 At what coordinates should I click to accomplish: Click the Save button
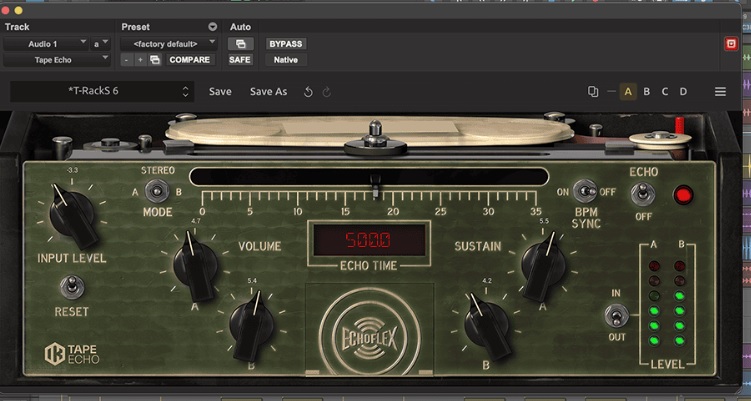click(x=220, y=92)
